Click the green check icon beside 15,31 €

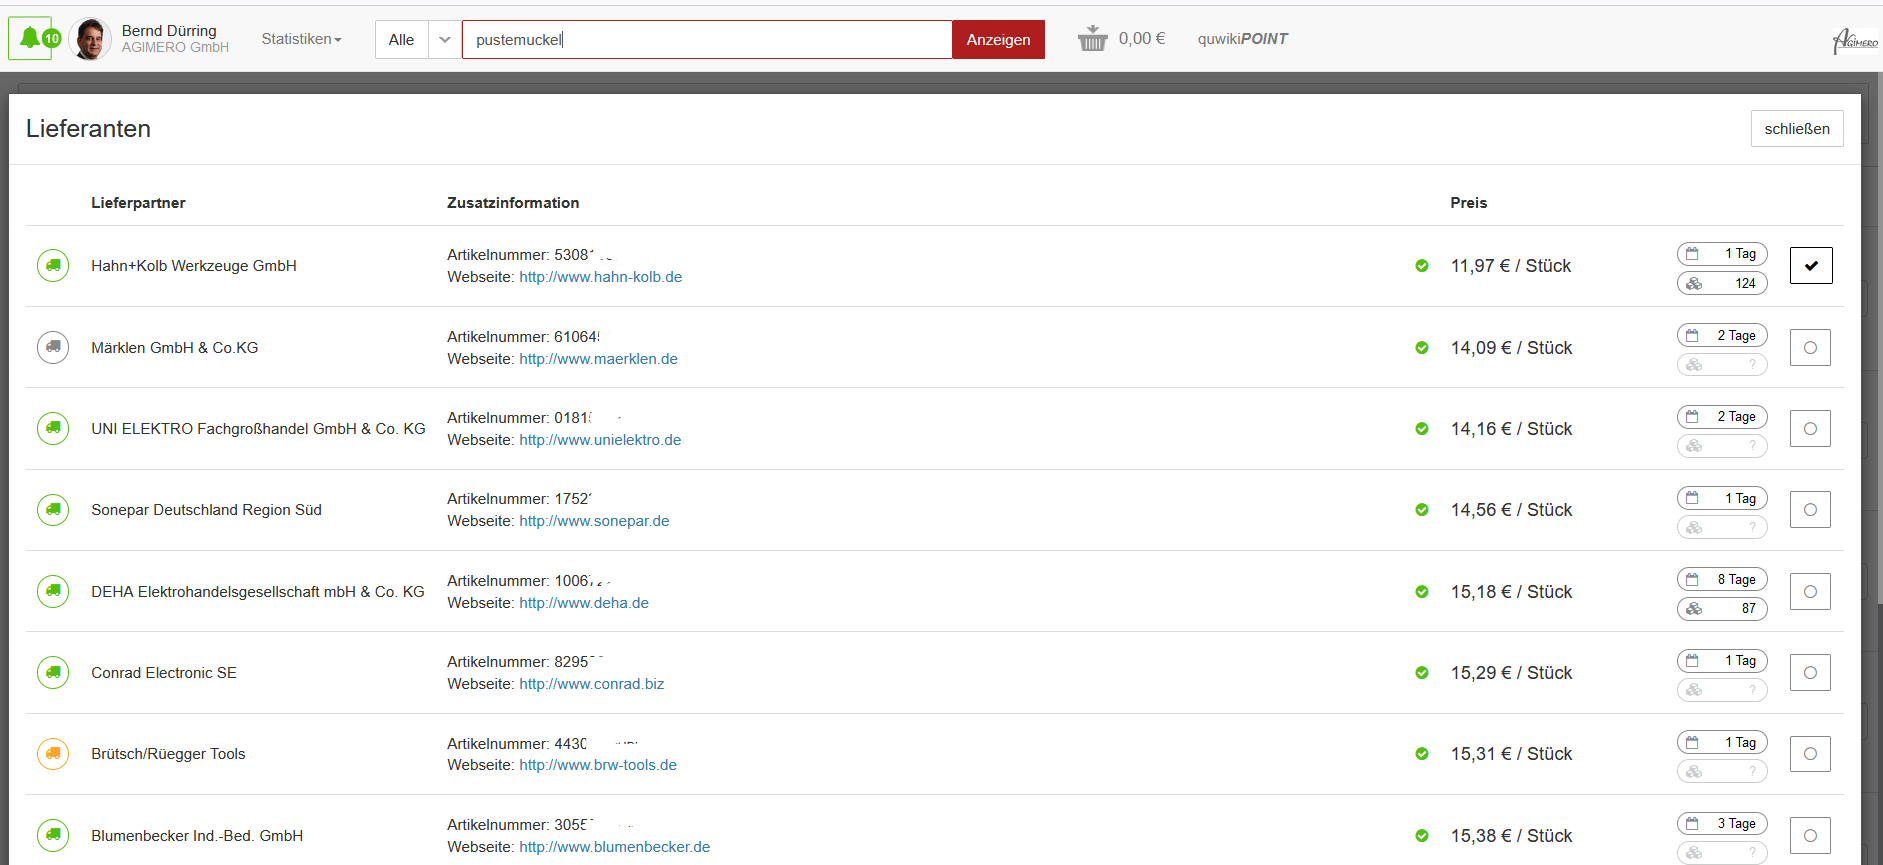click(x=1422, y=754)
